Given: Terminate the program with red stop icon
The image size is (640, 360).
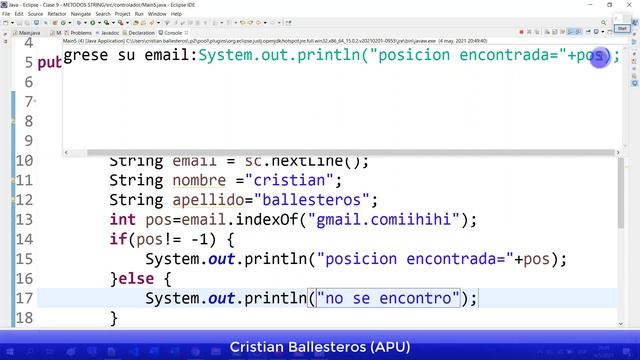Looking at the screenshot, I should point(522,32).
